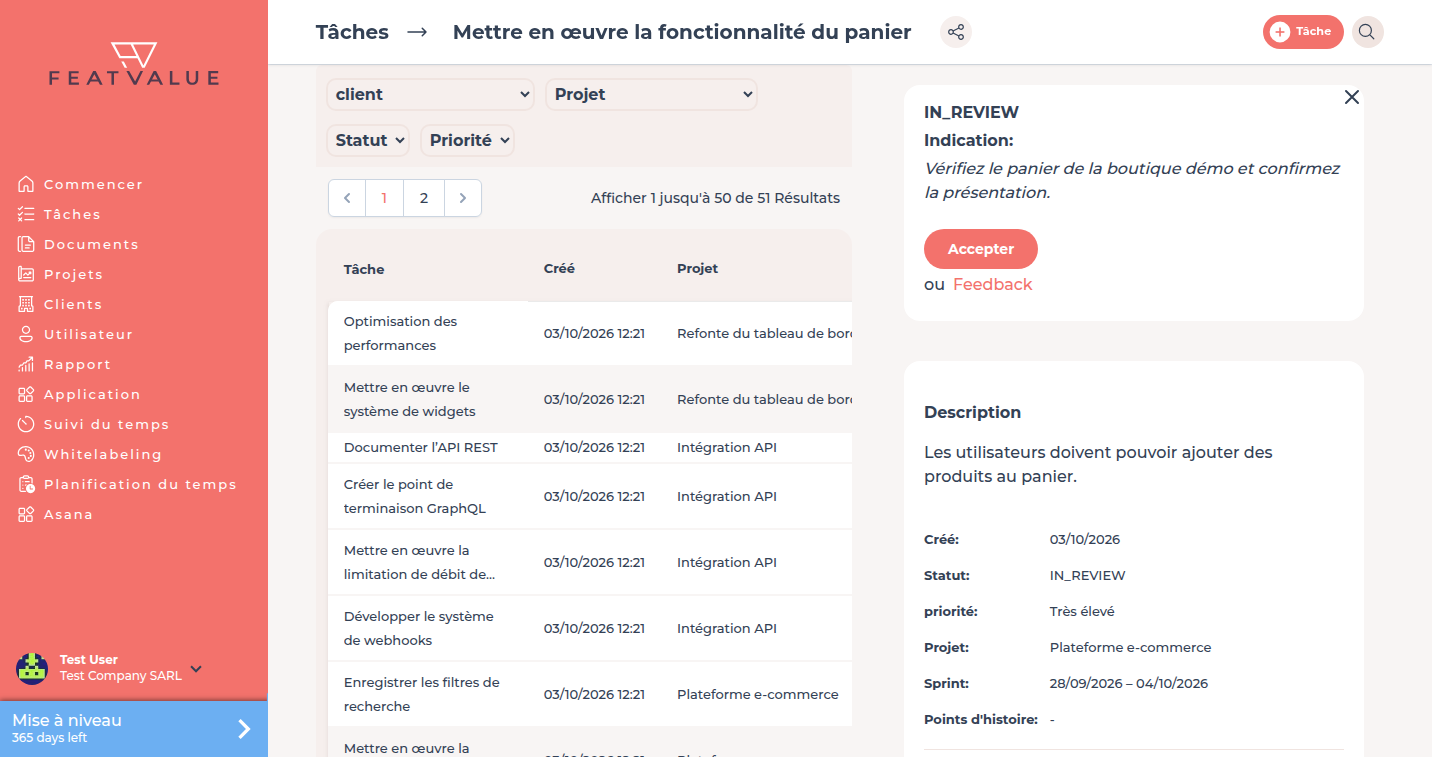Open Projets in the sidebar menu
This screenshot has height=757, width=1432.
pyautogui.click(x=73, y=274)
